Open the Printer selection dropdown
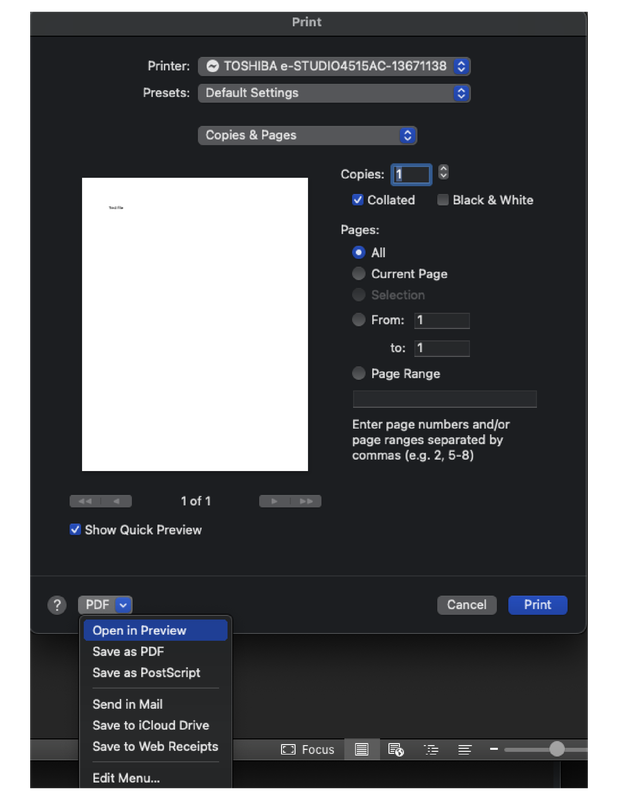Screen dimensions: 618x800 tap(334, 66)
